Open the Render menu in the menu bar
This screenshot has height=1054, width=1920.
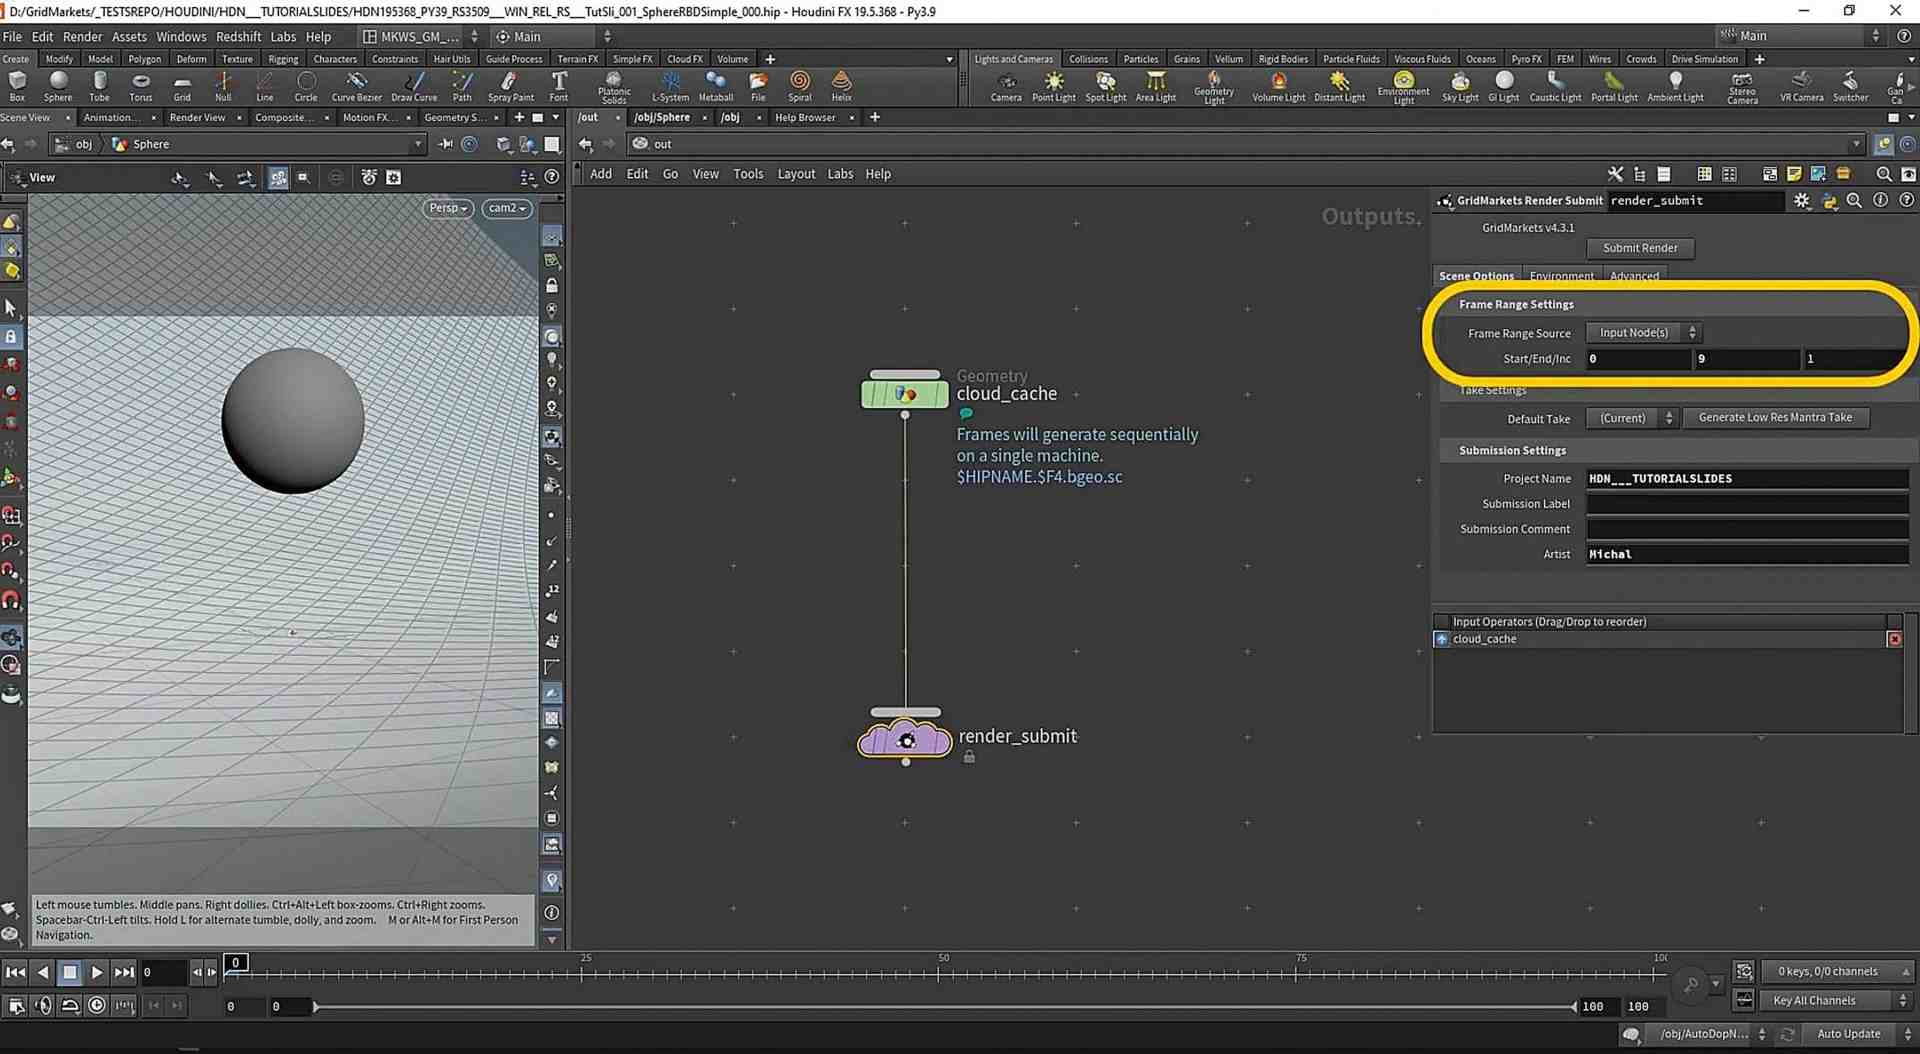tap(82, 36)
